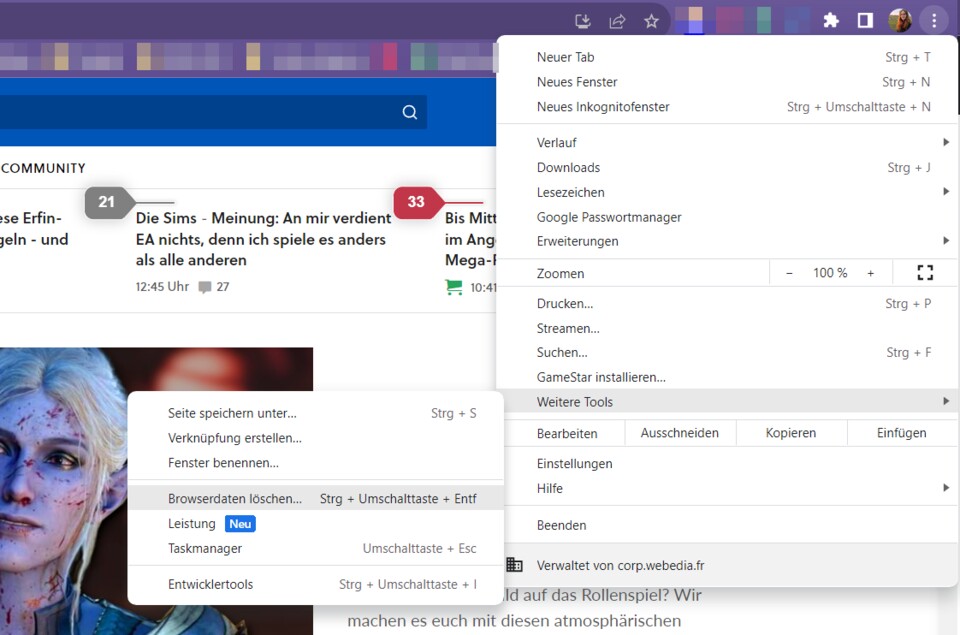Open Einstellungen from the menu
This screenshot has height=635, width=960.
click(x=574, y=464)
